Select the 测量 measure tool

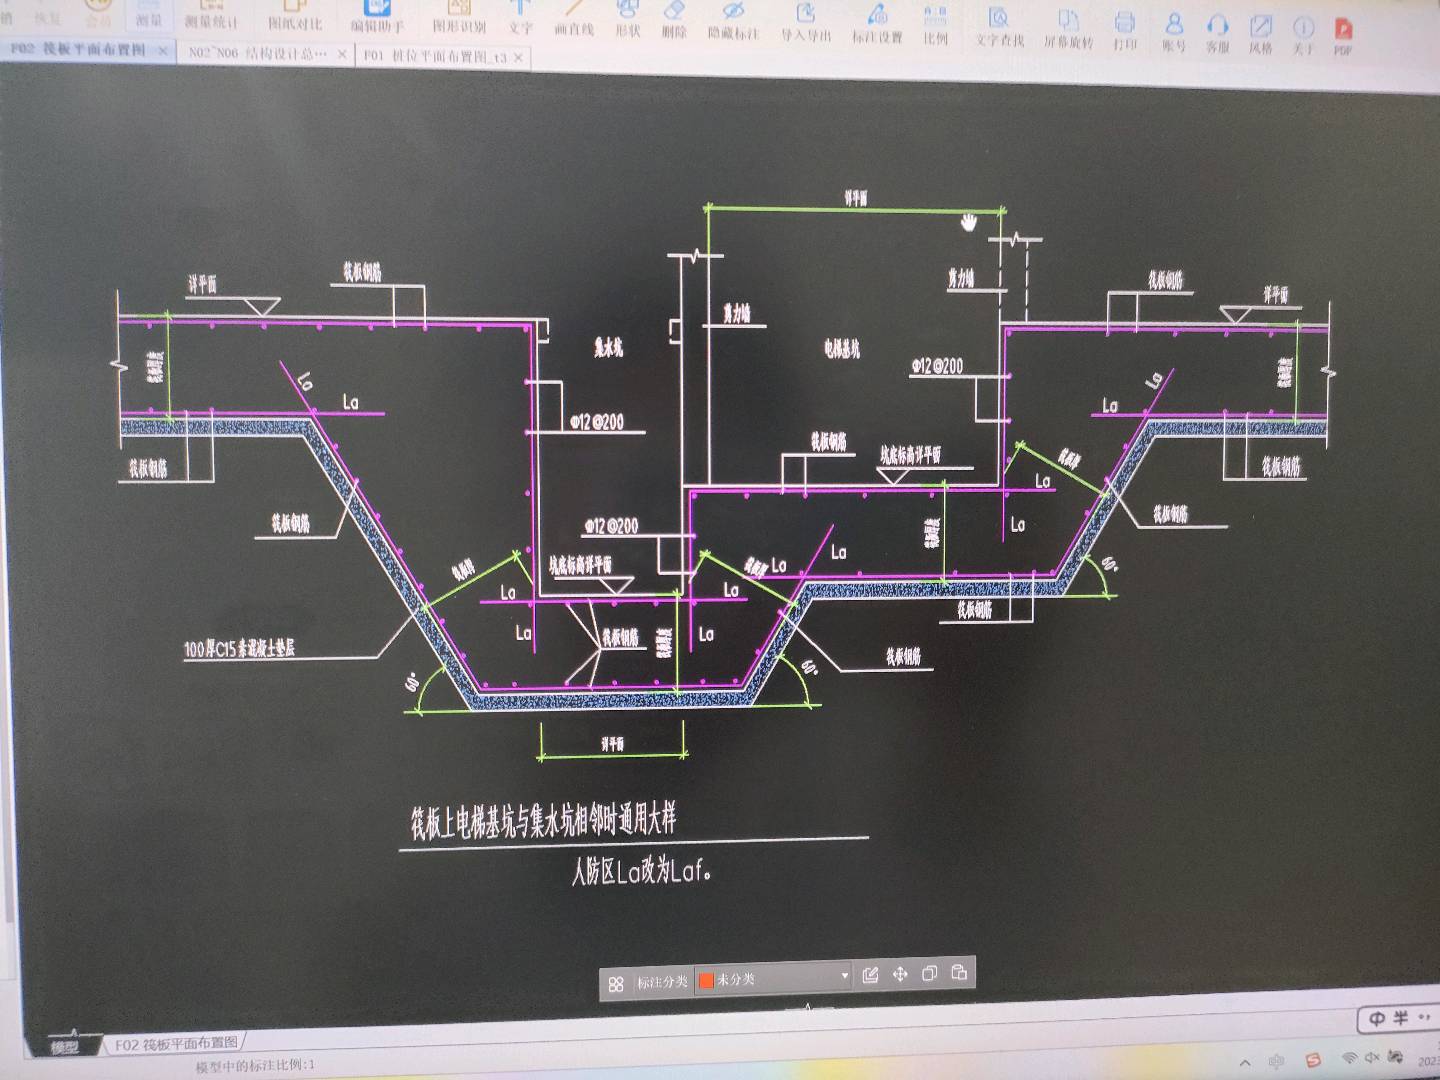click(148, 14)
